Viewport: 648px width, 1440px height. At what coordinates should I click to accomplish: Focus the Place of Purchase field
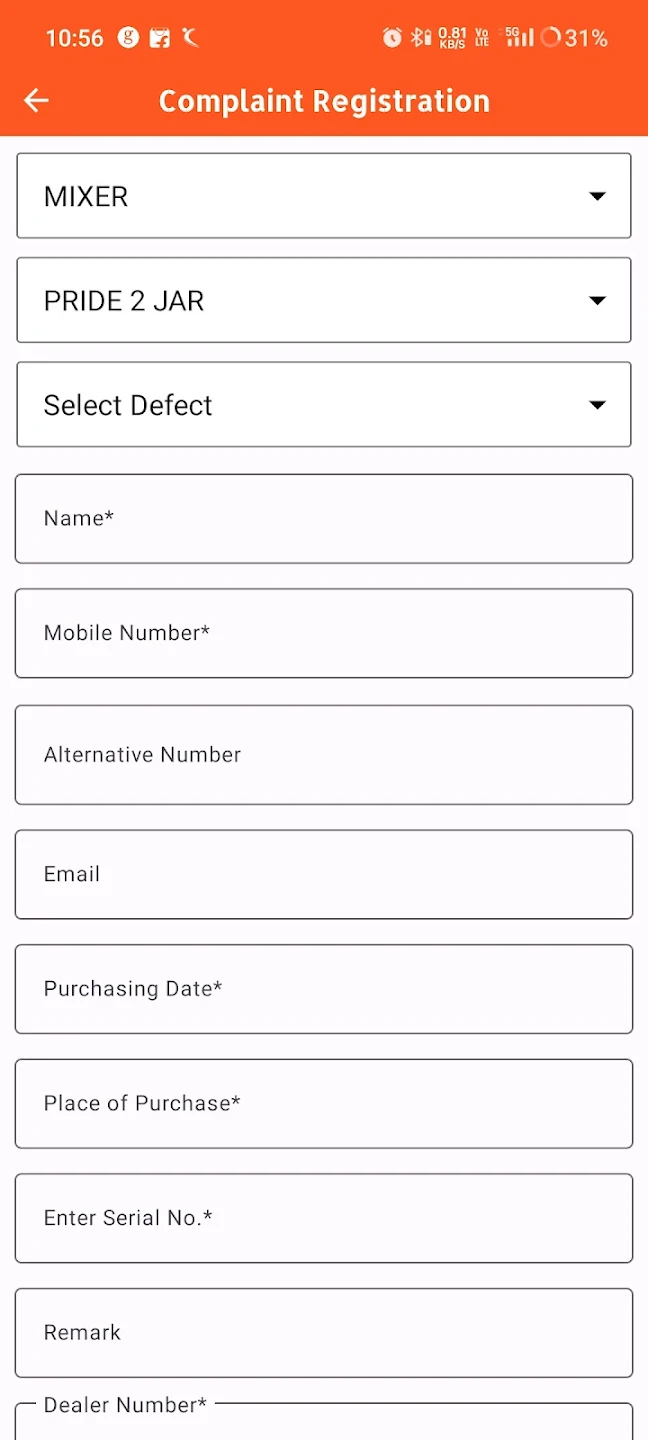[x=324, y=1103]
